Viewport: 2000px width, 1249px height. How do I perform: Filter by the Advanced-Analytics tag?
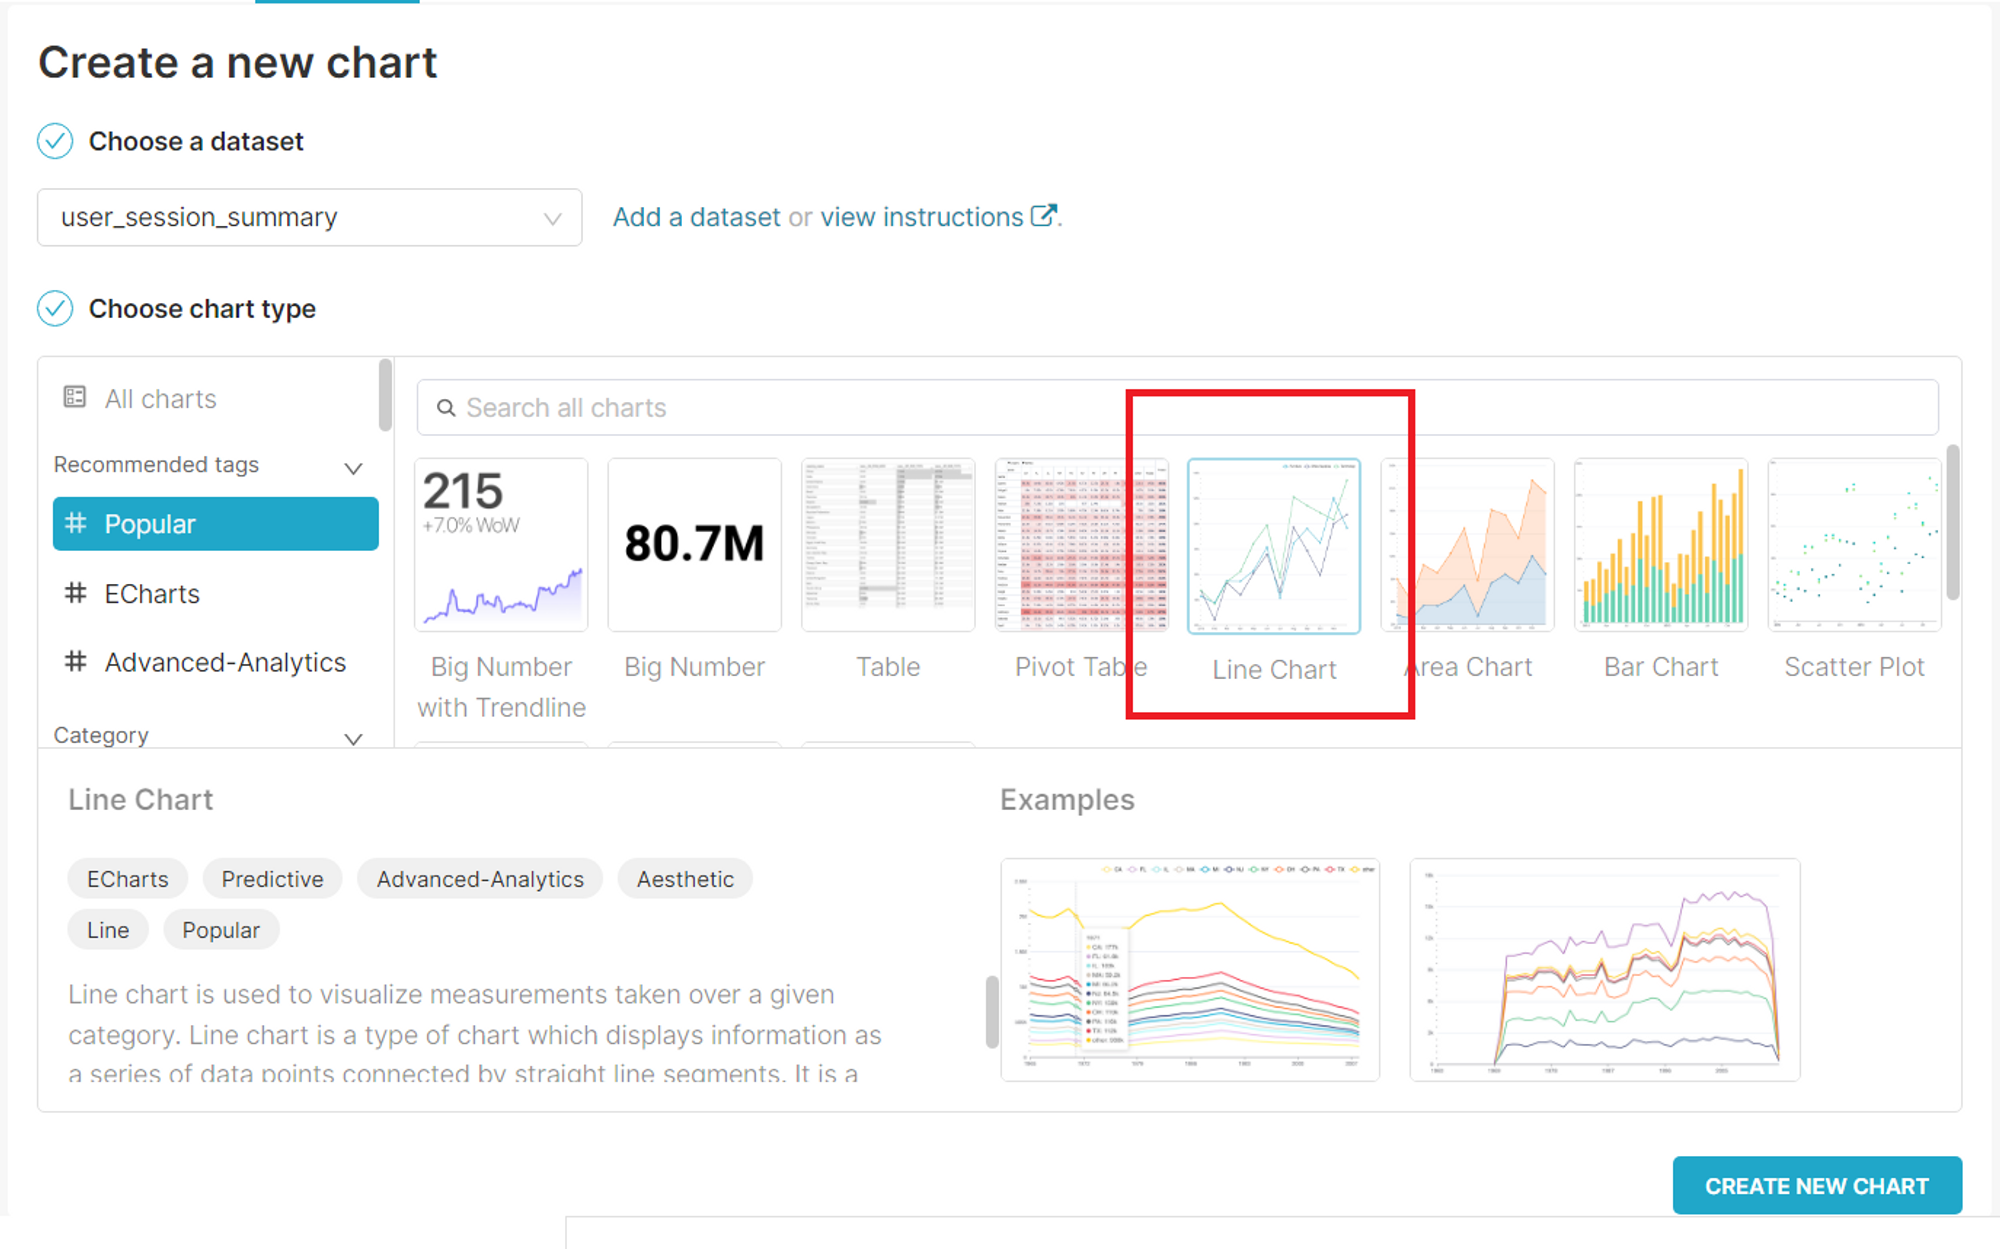[x=224, y=662]
